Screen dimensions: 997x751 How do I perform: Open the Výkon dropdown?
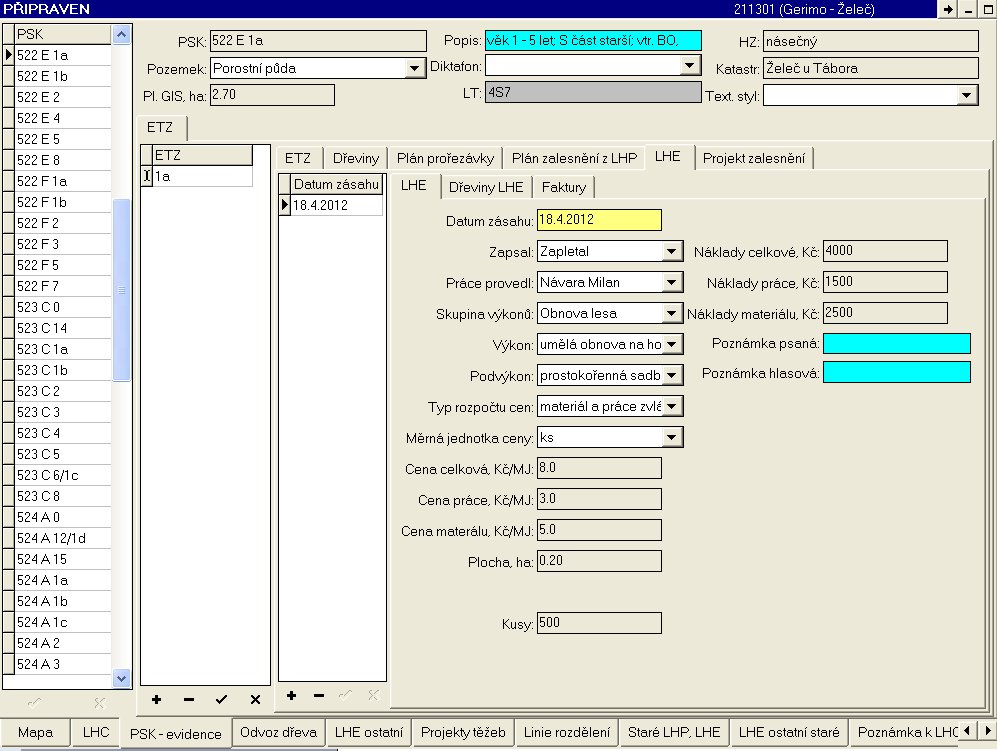point(671,345)
